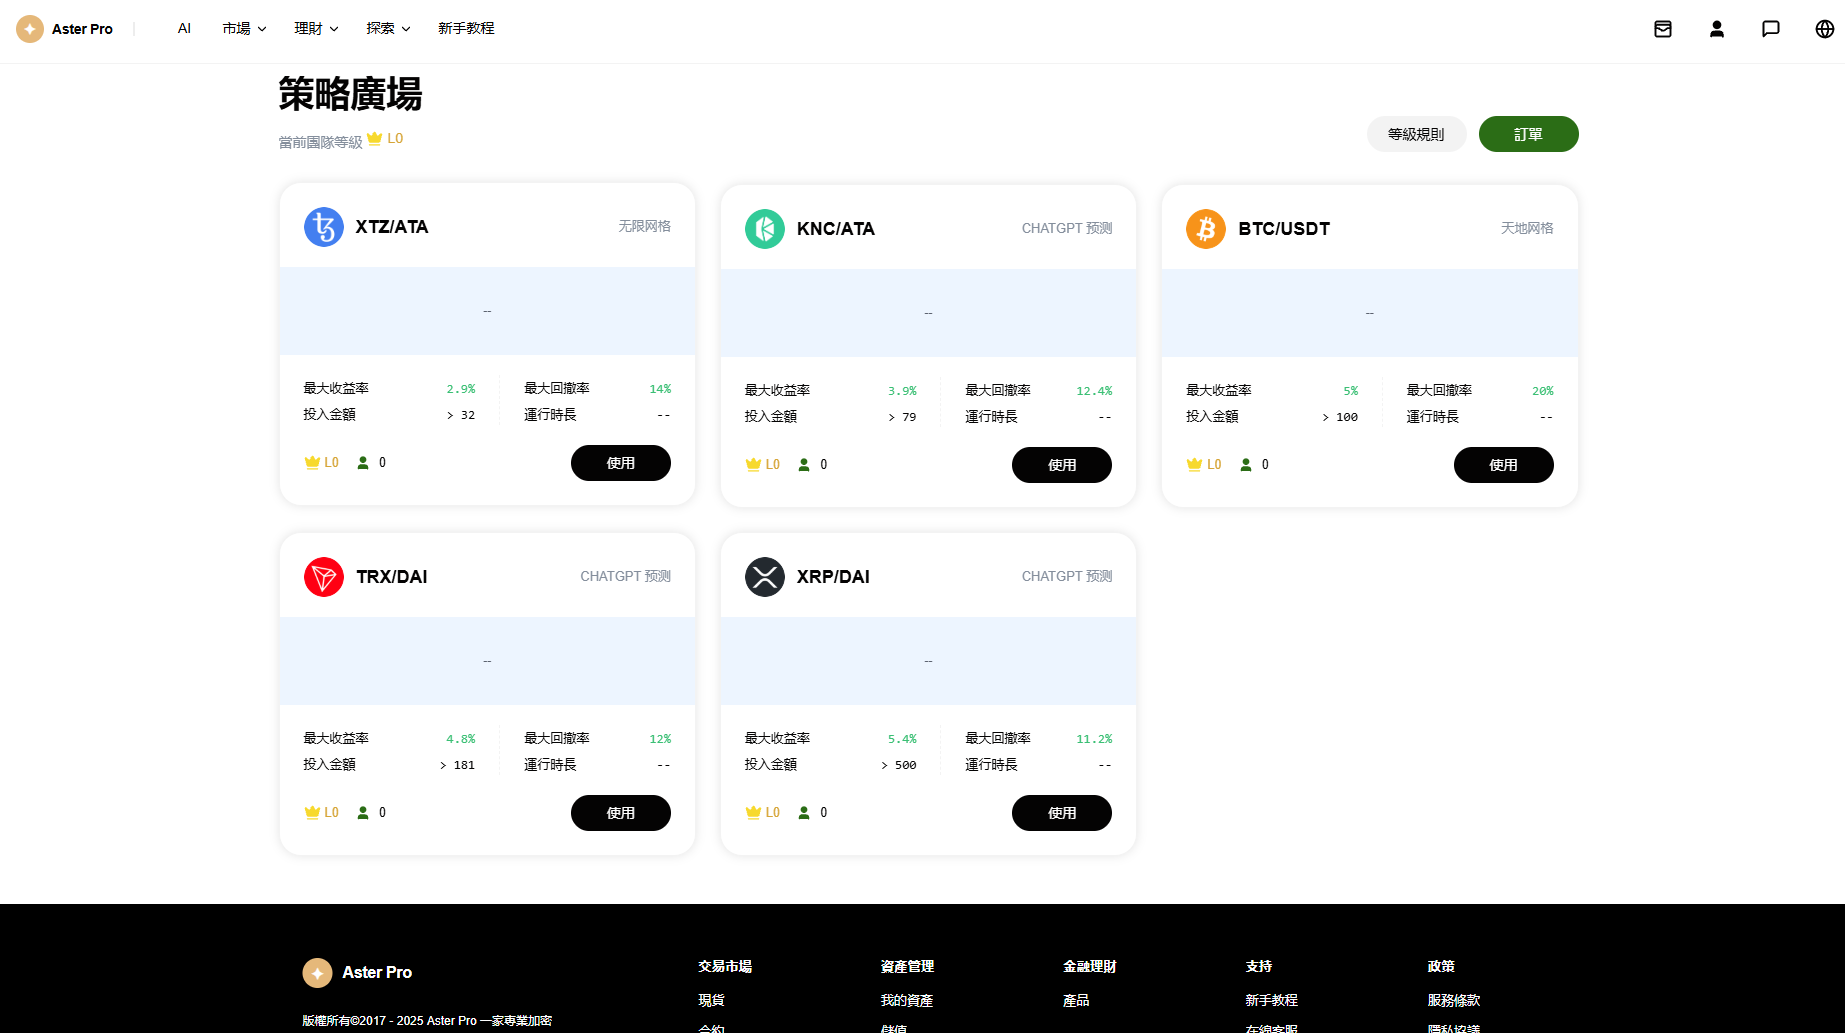Viewport: 1845px width, 1033px height.
Task: Click the XRP icon on XRP/DAI card
Action: [765, 577]
